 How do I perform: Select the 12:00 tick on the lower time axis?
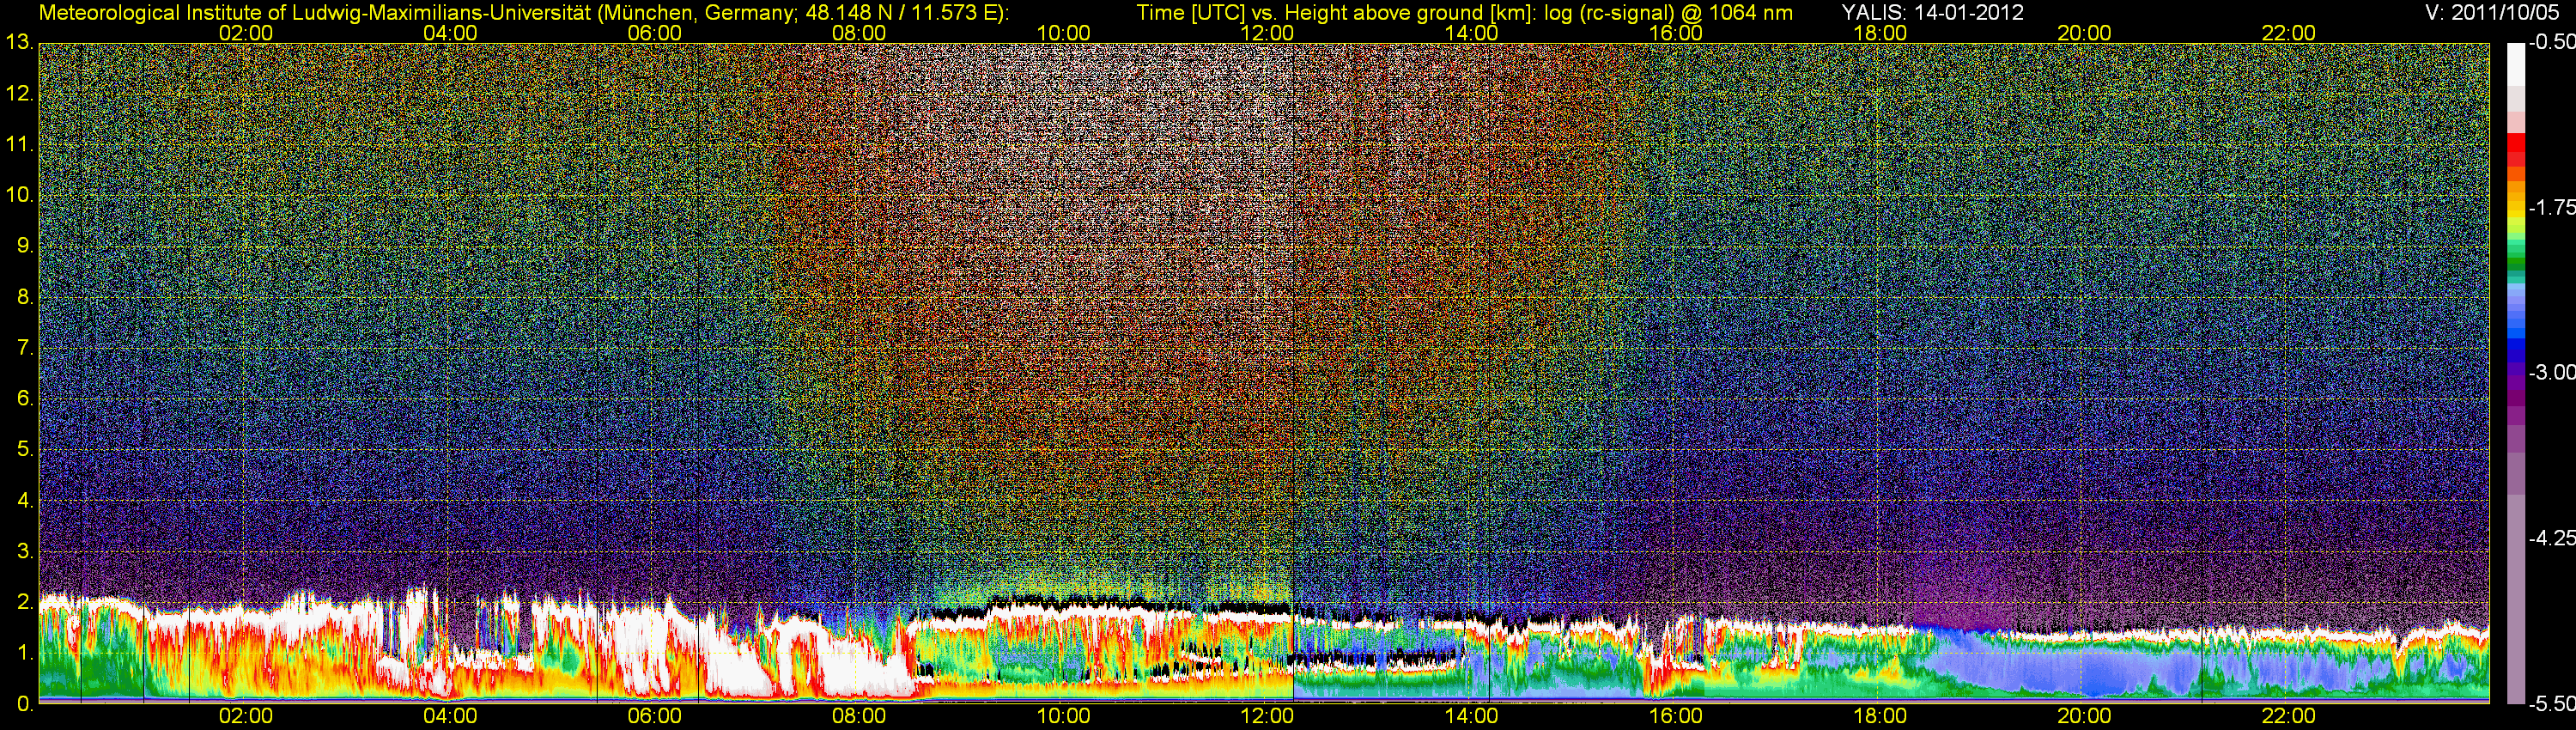click(x=1267, y=716)
